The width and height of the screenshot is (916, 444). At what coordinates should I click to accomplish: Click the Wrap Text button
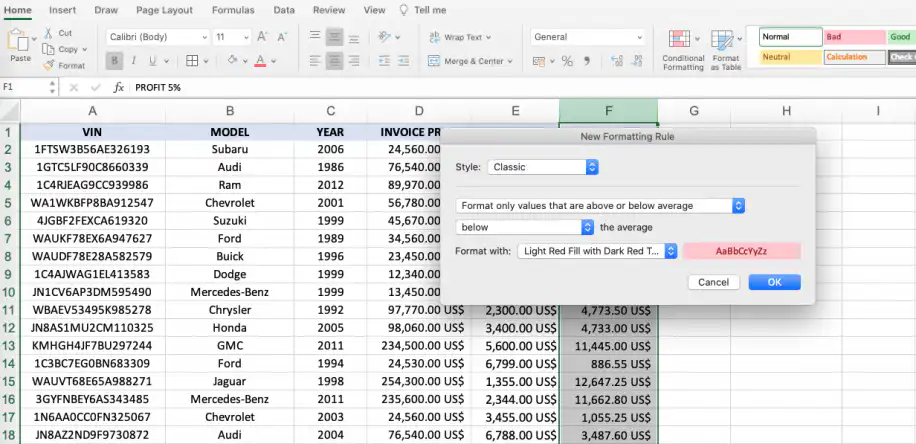point(459,37)
